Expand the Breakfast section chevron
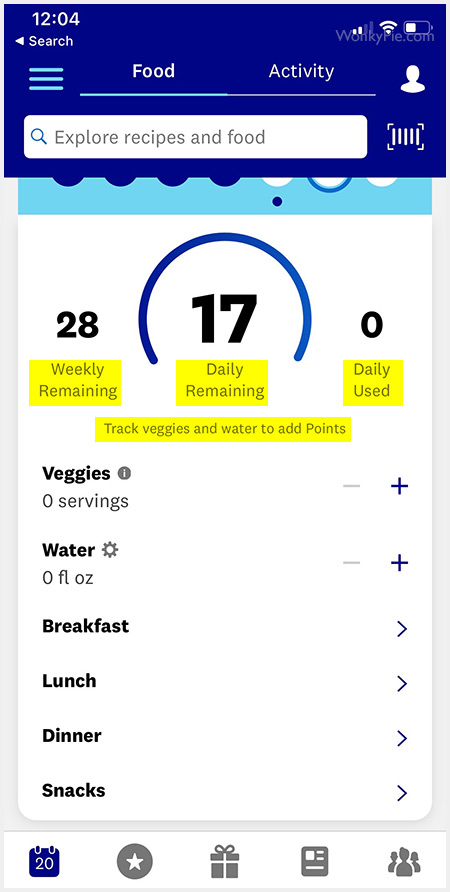Viewport: 450px width, 892px height. click(x=402, y=629)
